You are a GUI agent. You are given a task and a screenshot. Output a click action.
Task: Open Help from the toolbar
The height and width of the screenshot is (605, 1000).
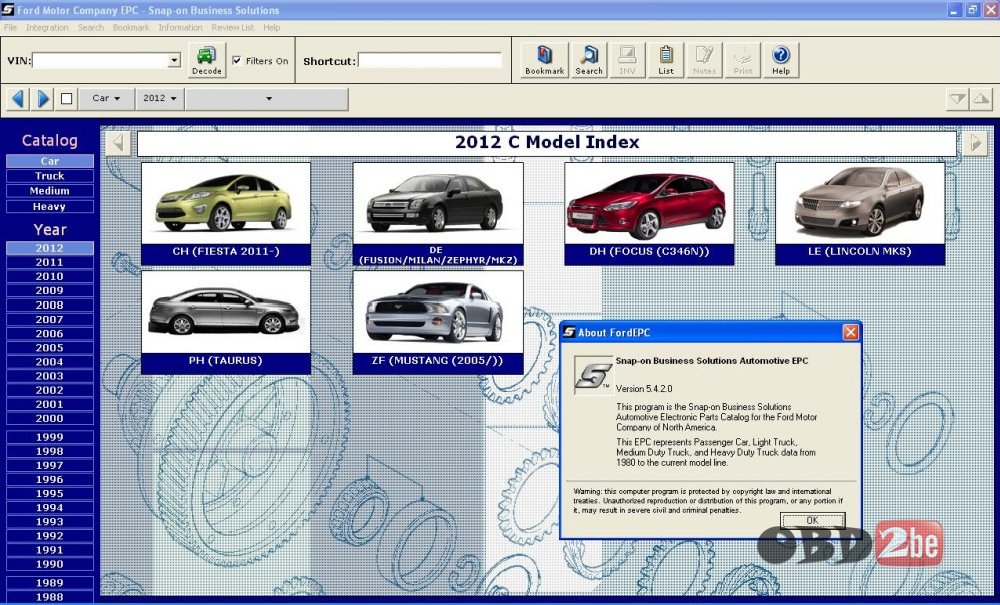pyautogui.click(x=781, y=61)
